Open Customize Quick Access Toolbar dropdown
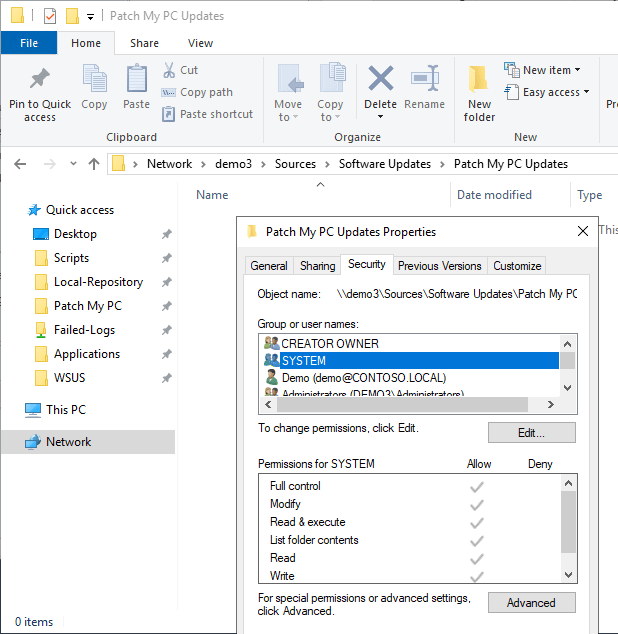618x634 pixels. [x=90, y=17]
